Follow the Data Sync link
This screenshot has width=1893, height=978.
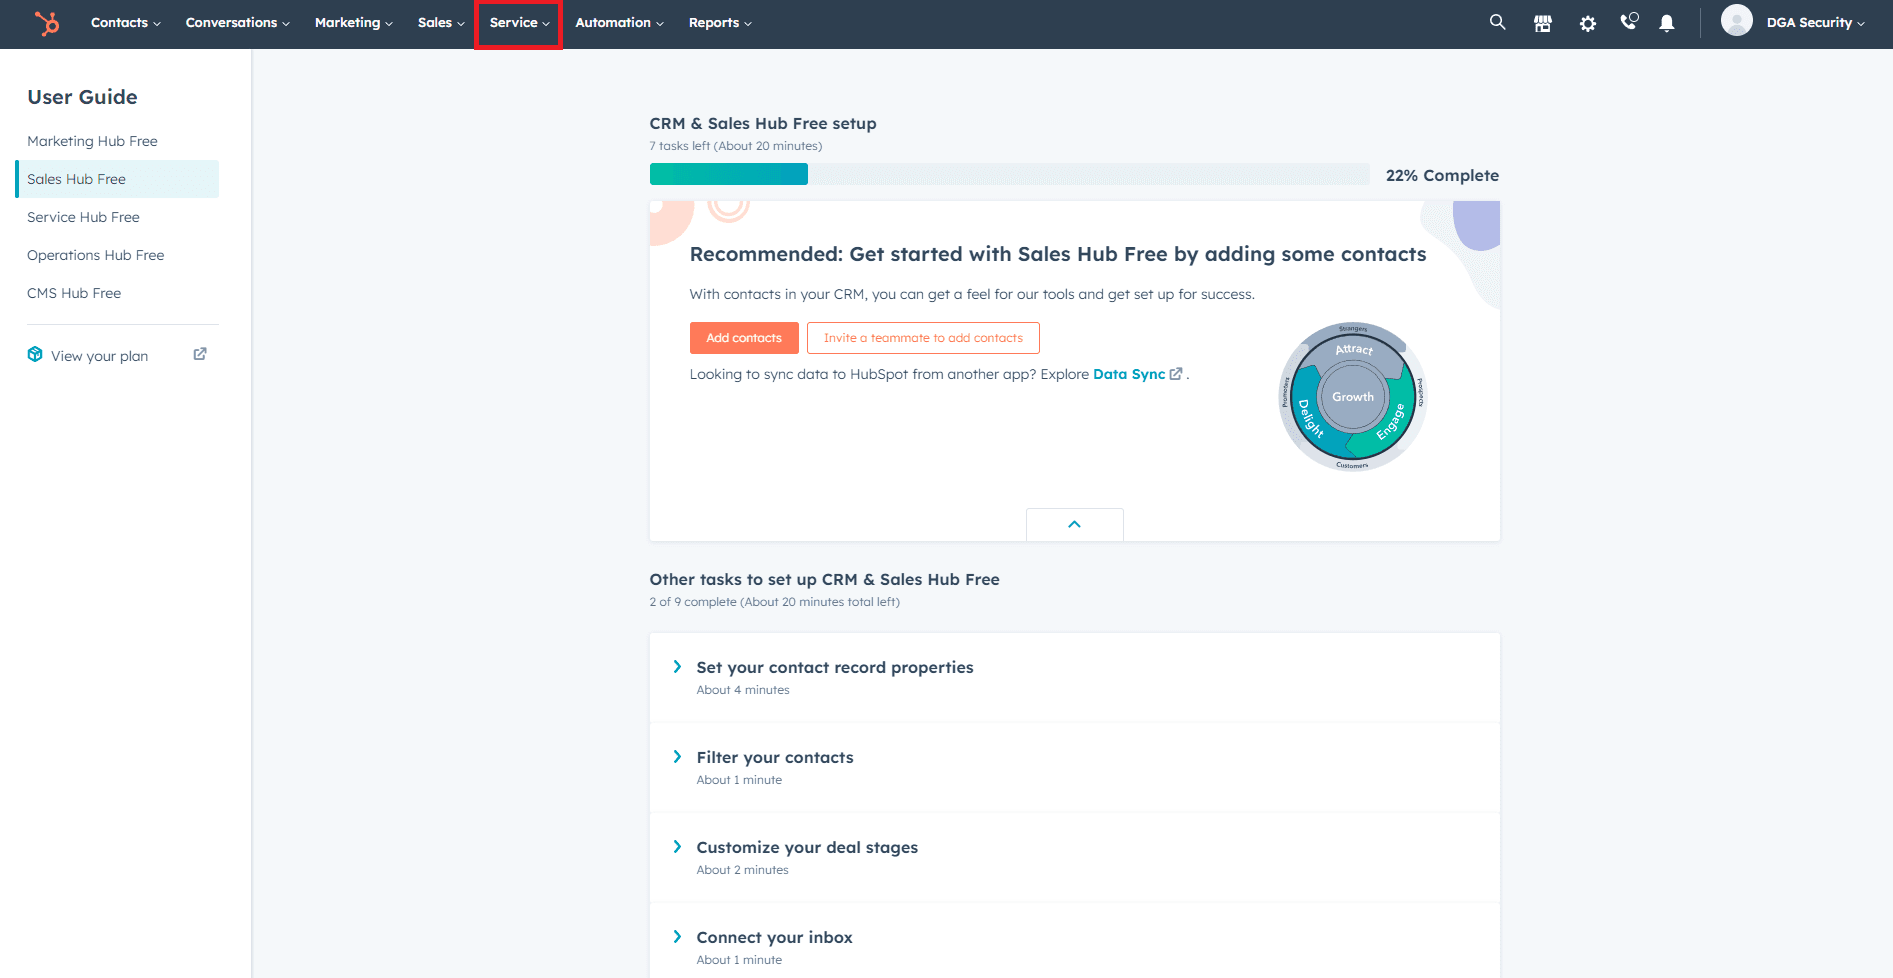(1129, 374)
